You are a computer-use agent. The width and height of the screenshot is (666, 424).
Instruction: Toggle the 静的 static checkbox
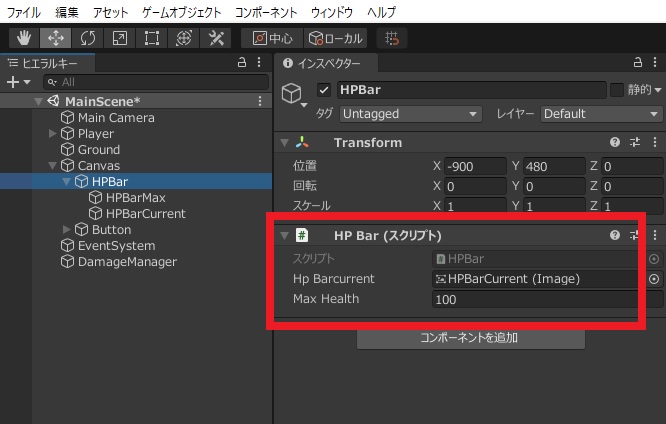tap(616, 90)
